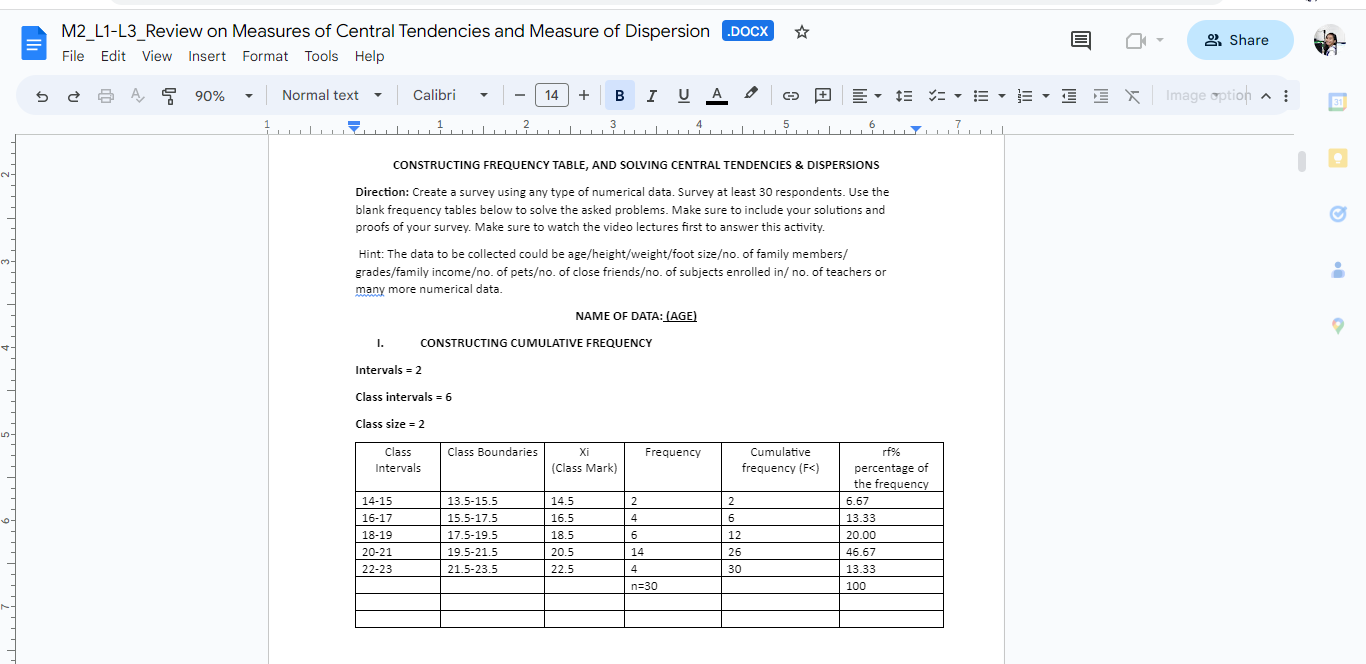Click the Class intervals = 6 line
1366x664 pixels.
tap(404, 397)
